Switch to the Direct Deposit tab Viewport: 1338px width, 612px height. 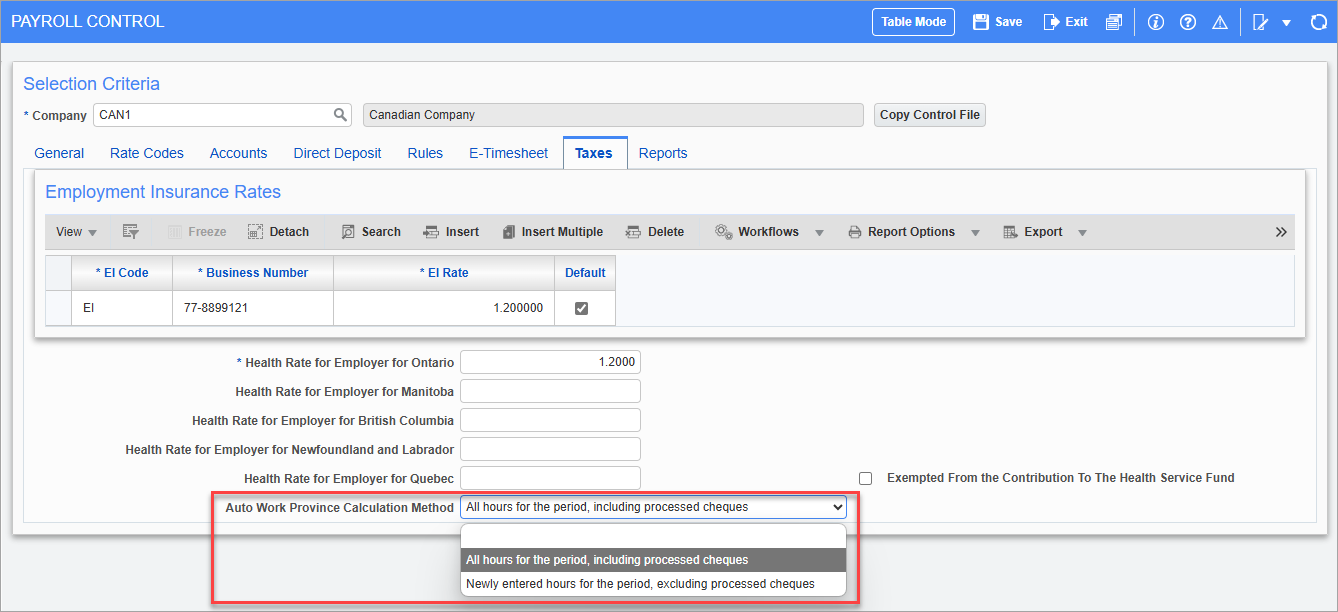pos(337,152)
